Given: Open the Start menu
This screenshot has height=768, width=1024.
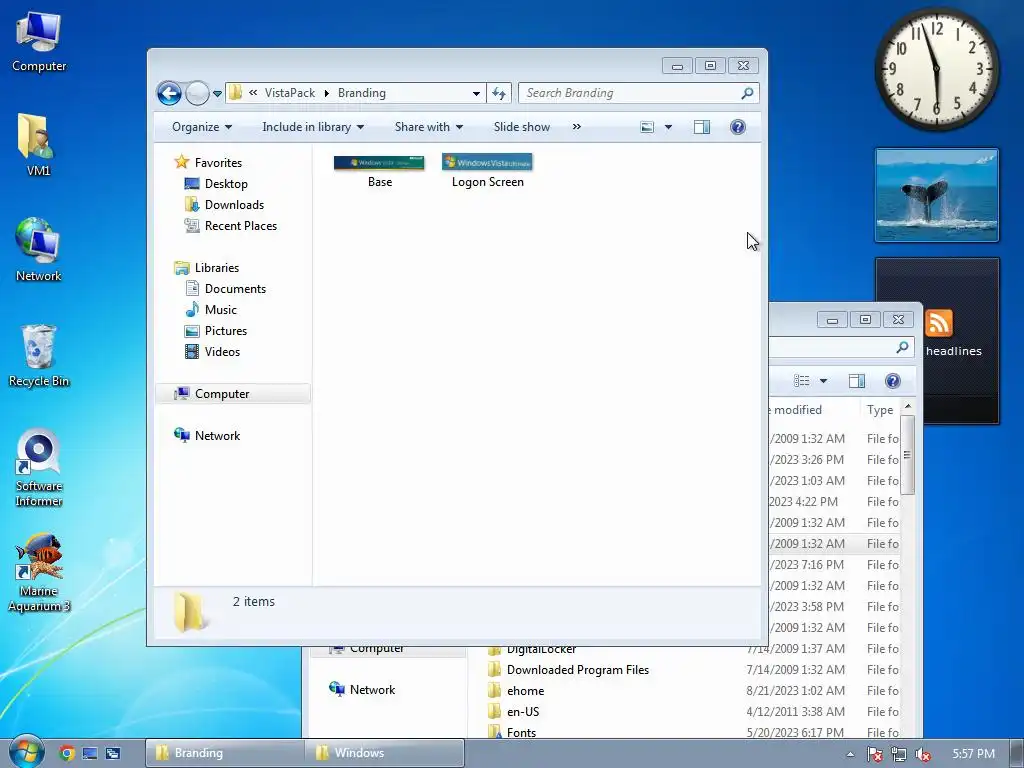Looking at the screenshot, I should (x=26, y=753).
